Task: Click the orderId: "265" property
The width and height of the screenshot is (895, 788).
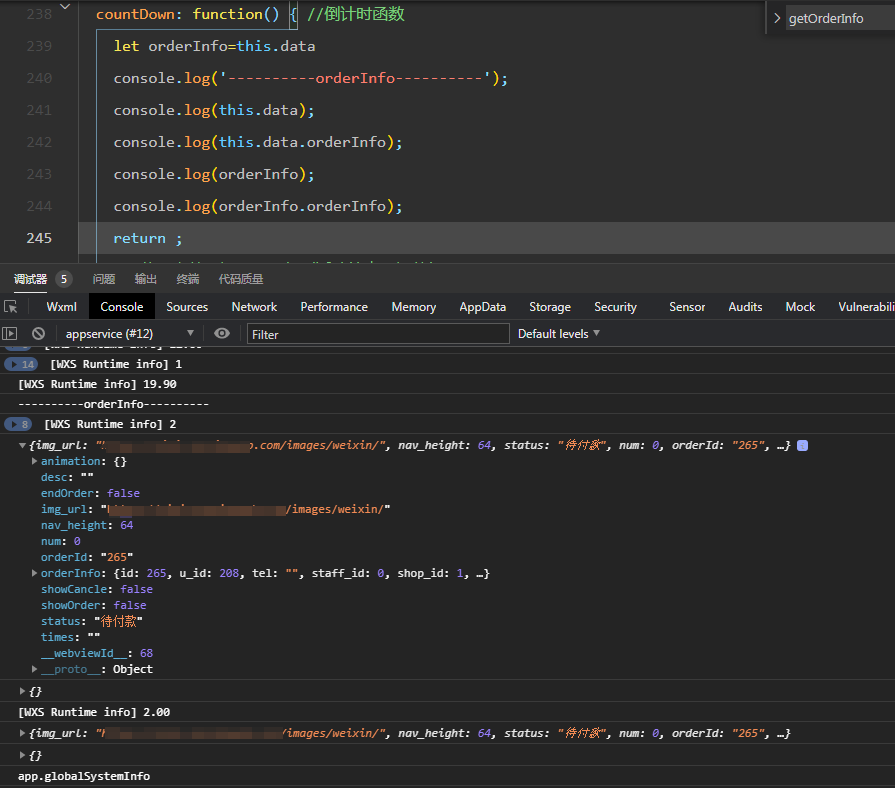Action: [87, 557]
